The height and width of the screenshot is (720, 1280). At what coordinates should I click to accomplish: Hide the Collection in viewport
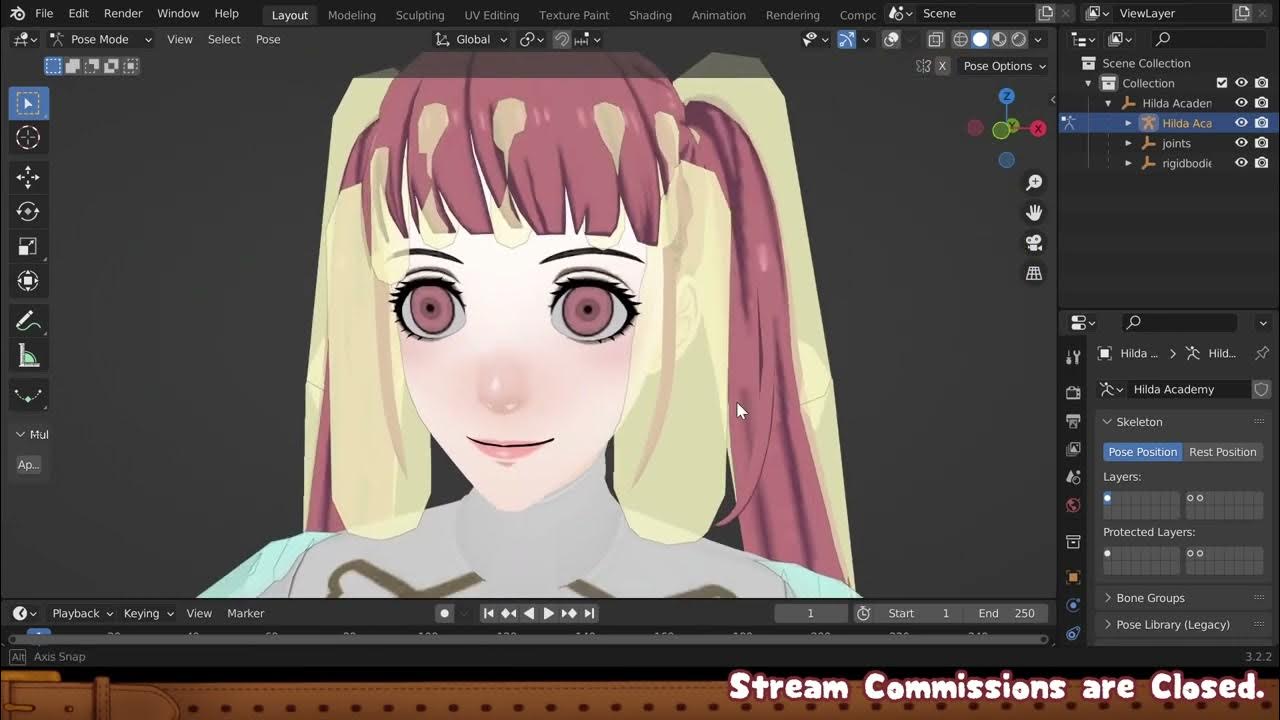tap(1241, 83)
